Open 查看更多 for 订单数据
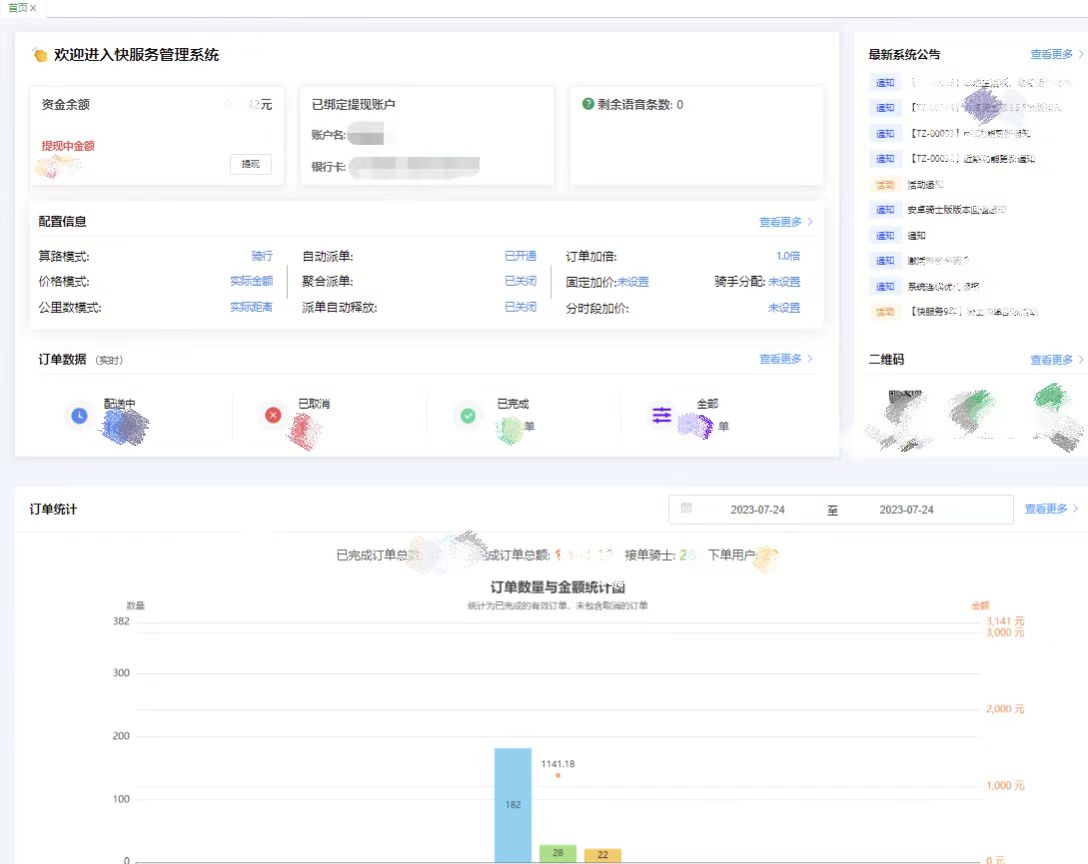 pos(782,358)
